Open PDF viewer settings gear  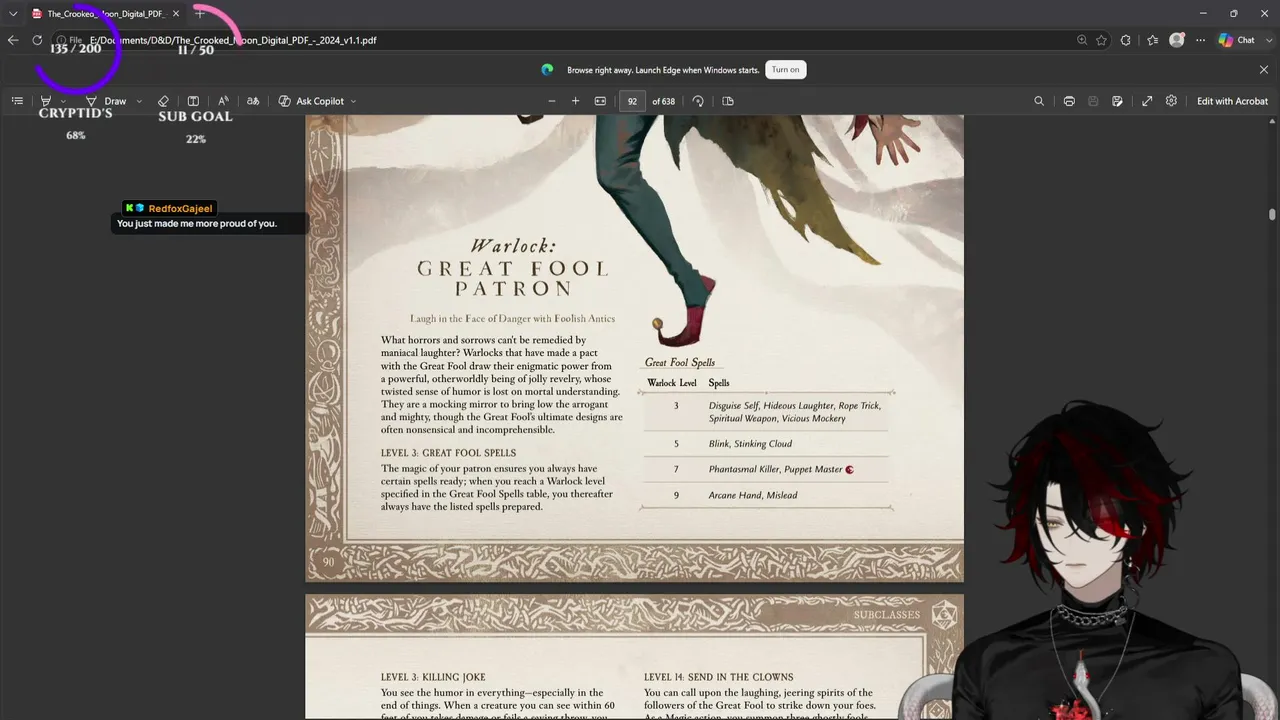point(1171,101)
